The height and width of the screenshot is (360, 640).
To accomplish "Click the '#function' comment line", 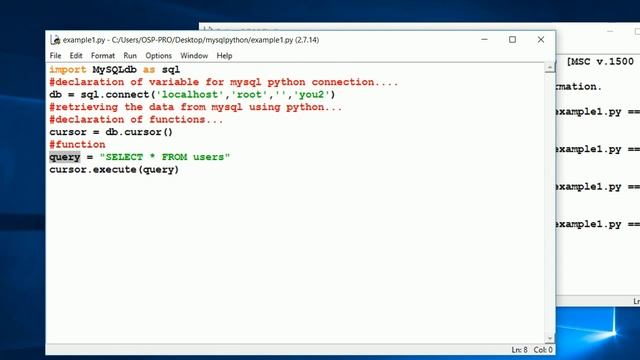I will 77,144.
